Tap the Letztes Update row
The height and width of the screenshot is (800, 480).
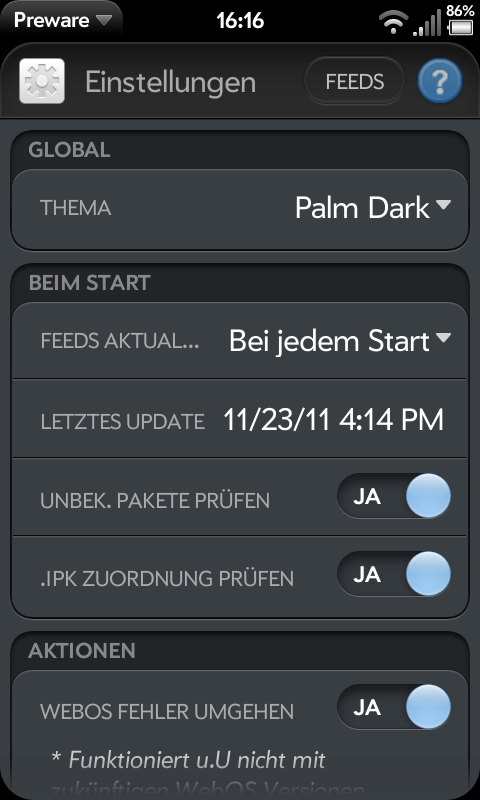coord(240,419)
